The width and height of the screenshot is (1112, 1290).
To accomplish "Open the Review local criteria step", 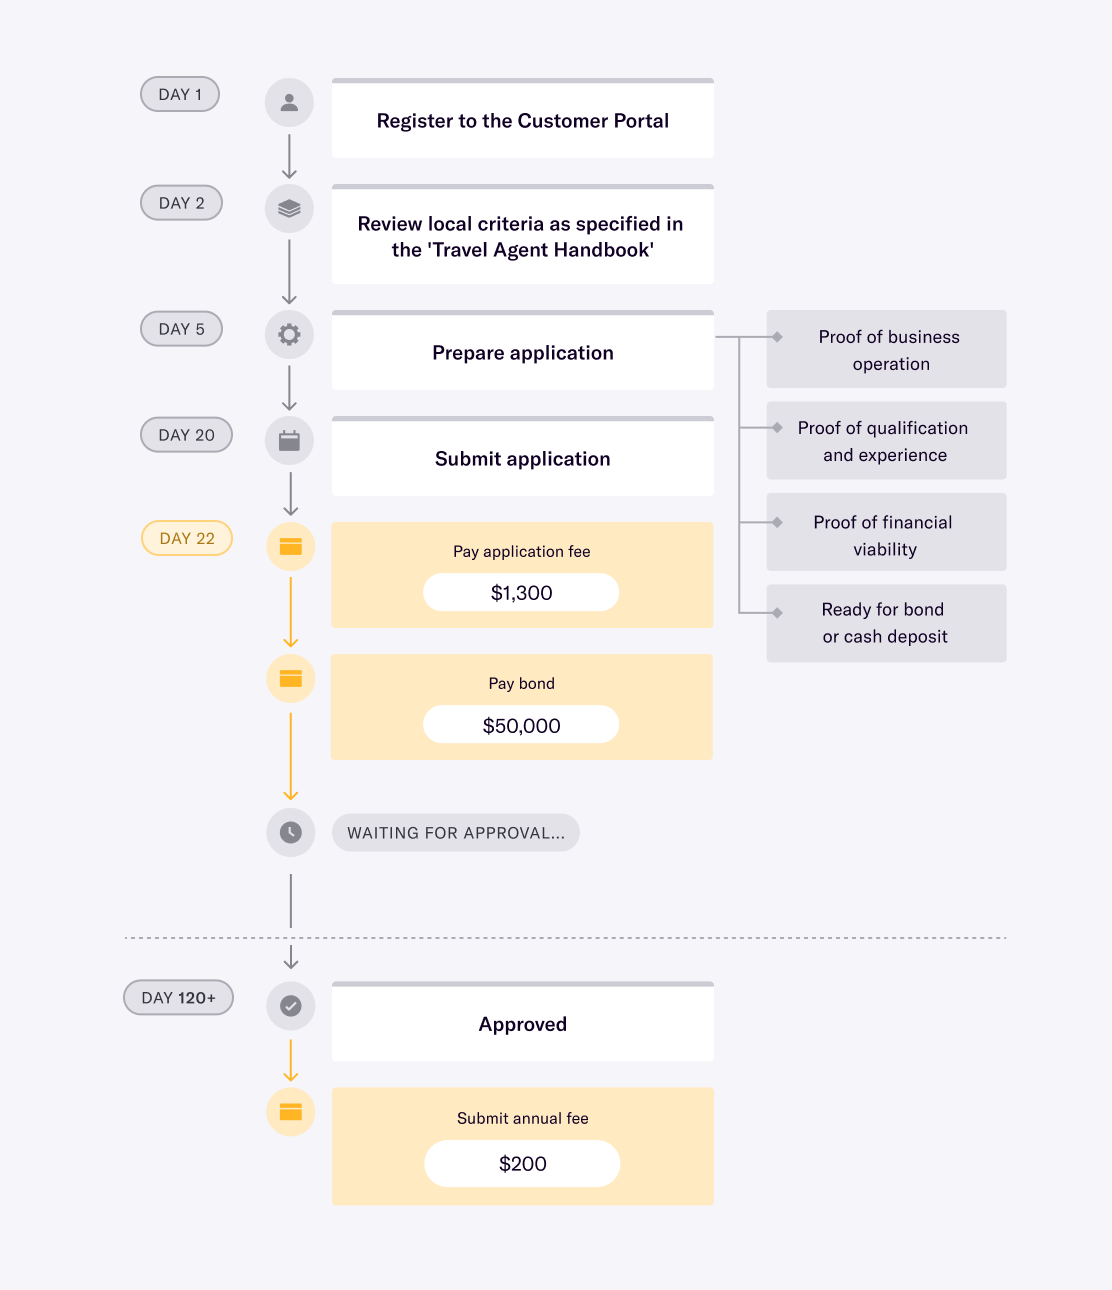I will click(522, 236).
